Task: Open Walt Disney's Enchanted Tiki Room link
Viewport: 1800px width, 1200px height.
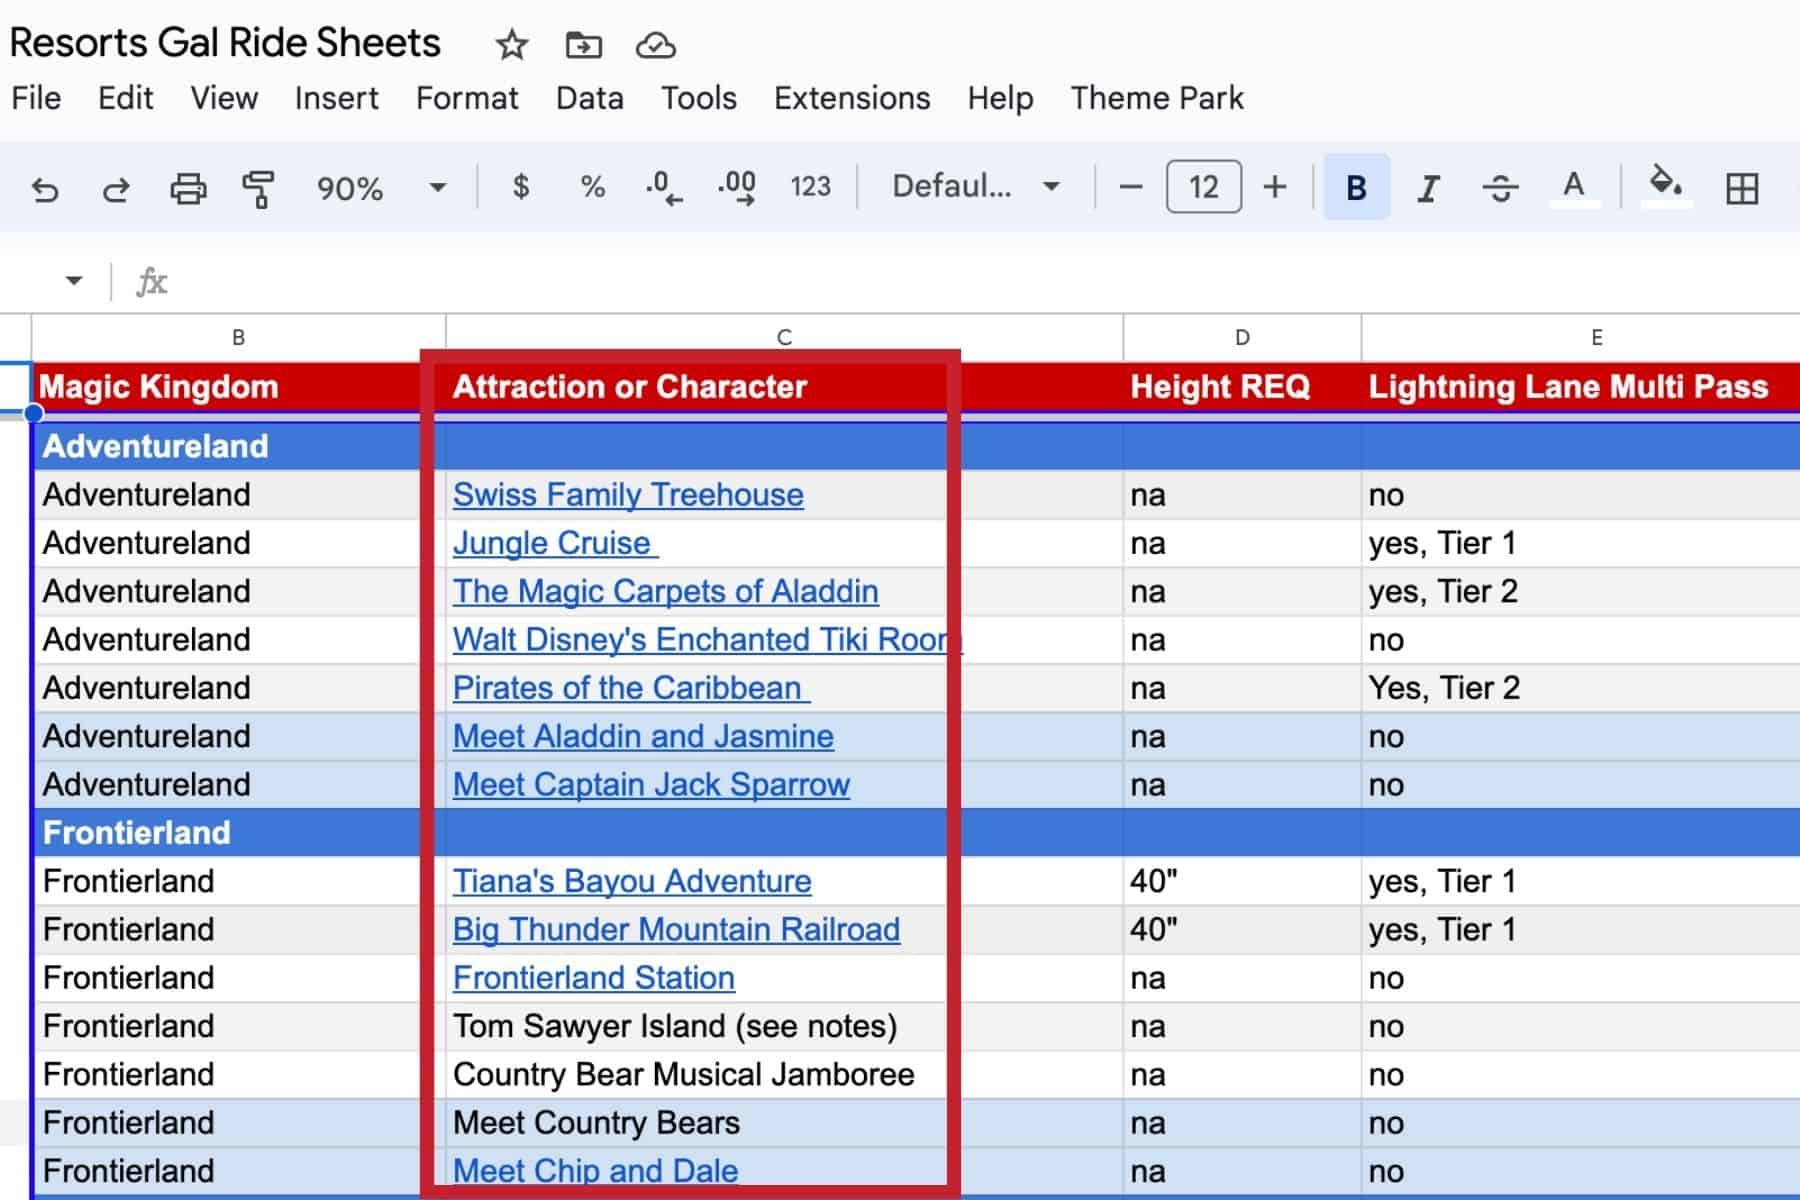Action: coord(706,640)
